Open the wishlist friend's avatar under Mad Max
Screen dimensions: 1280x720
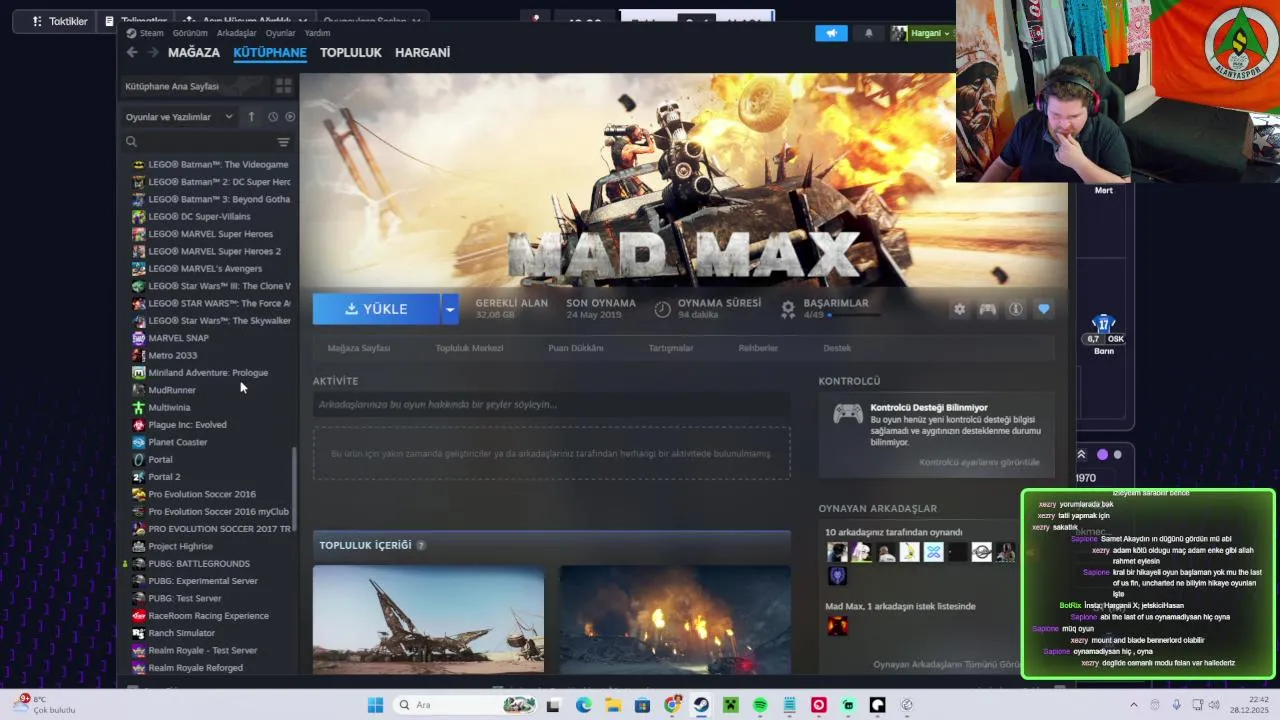point(837,626)
